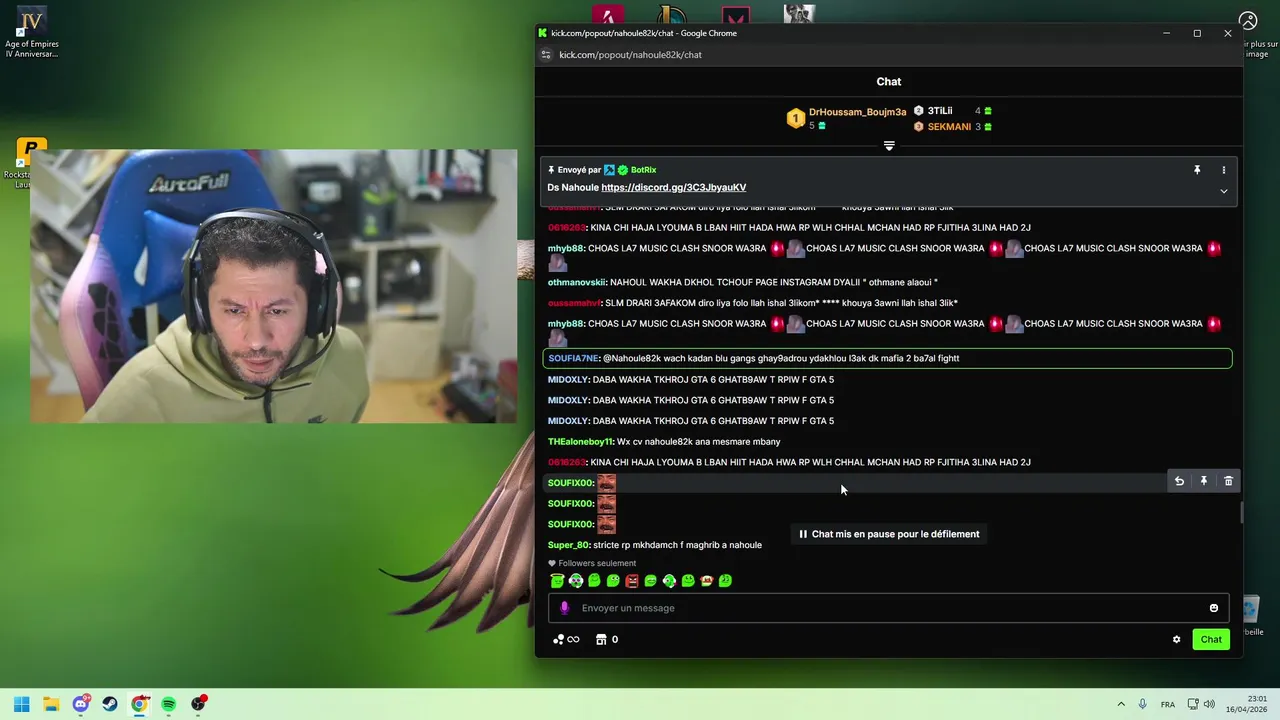The height and width of the screenshot is (720, 1280).
Task: Open the network and volume quick settings
Action: click(x=1201, y=704)
